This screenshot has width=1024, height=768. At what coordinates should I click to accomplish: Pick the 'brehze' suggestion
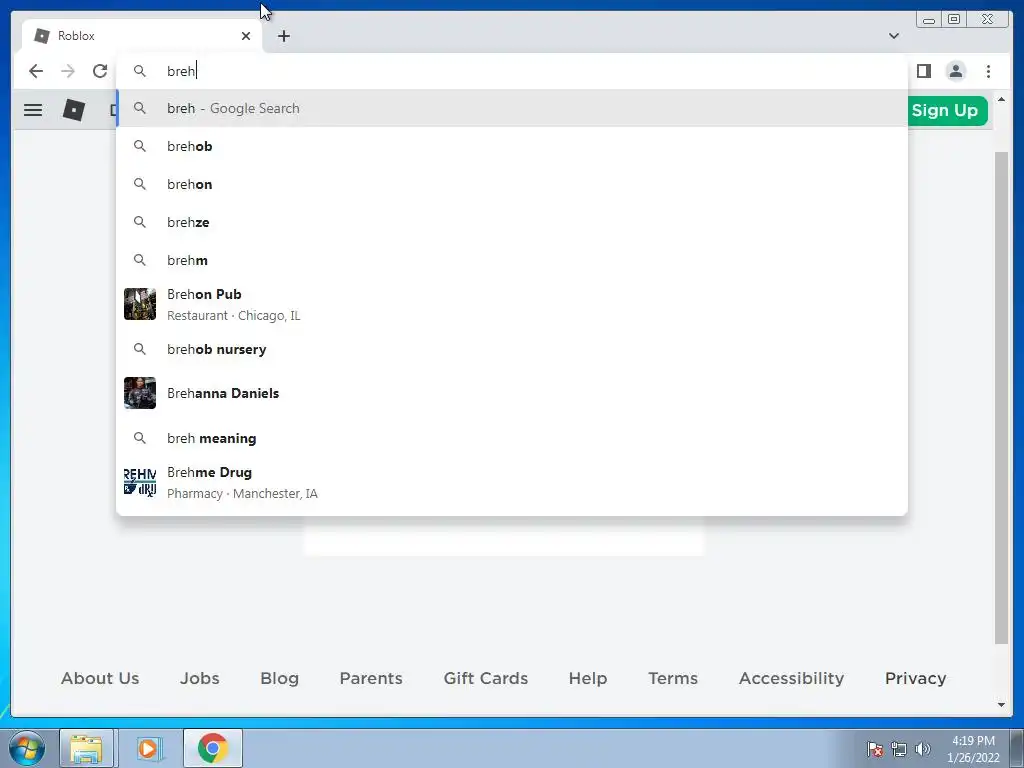point(512,222)
